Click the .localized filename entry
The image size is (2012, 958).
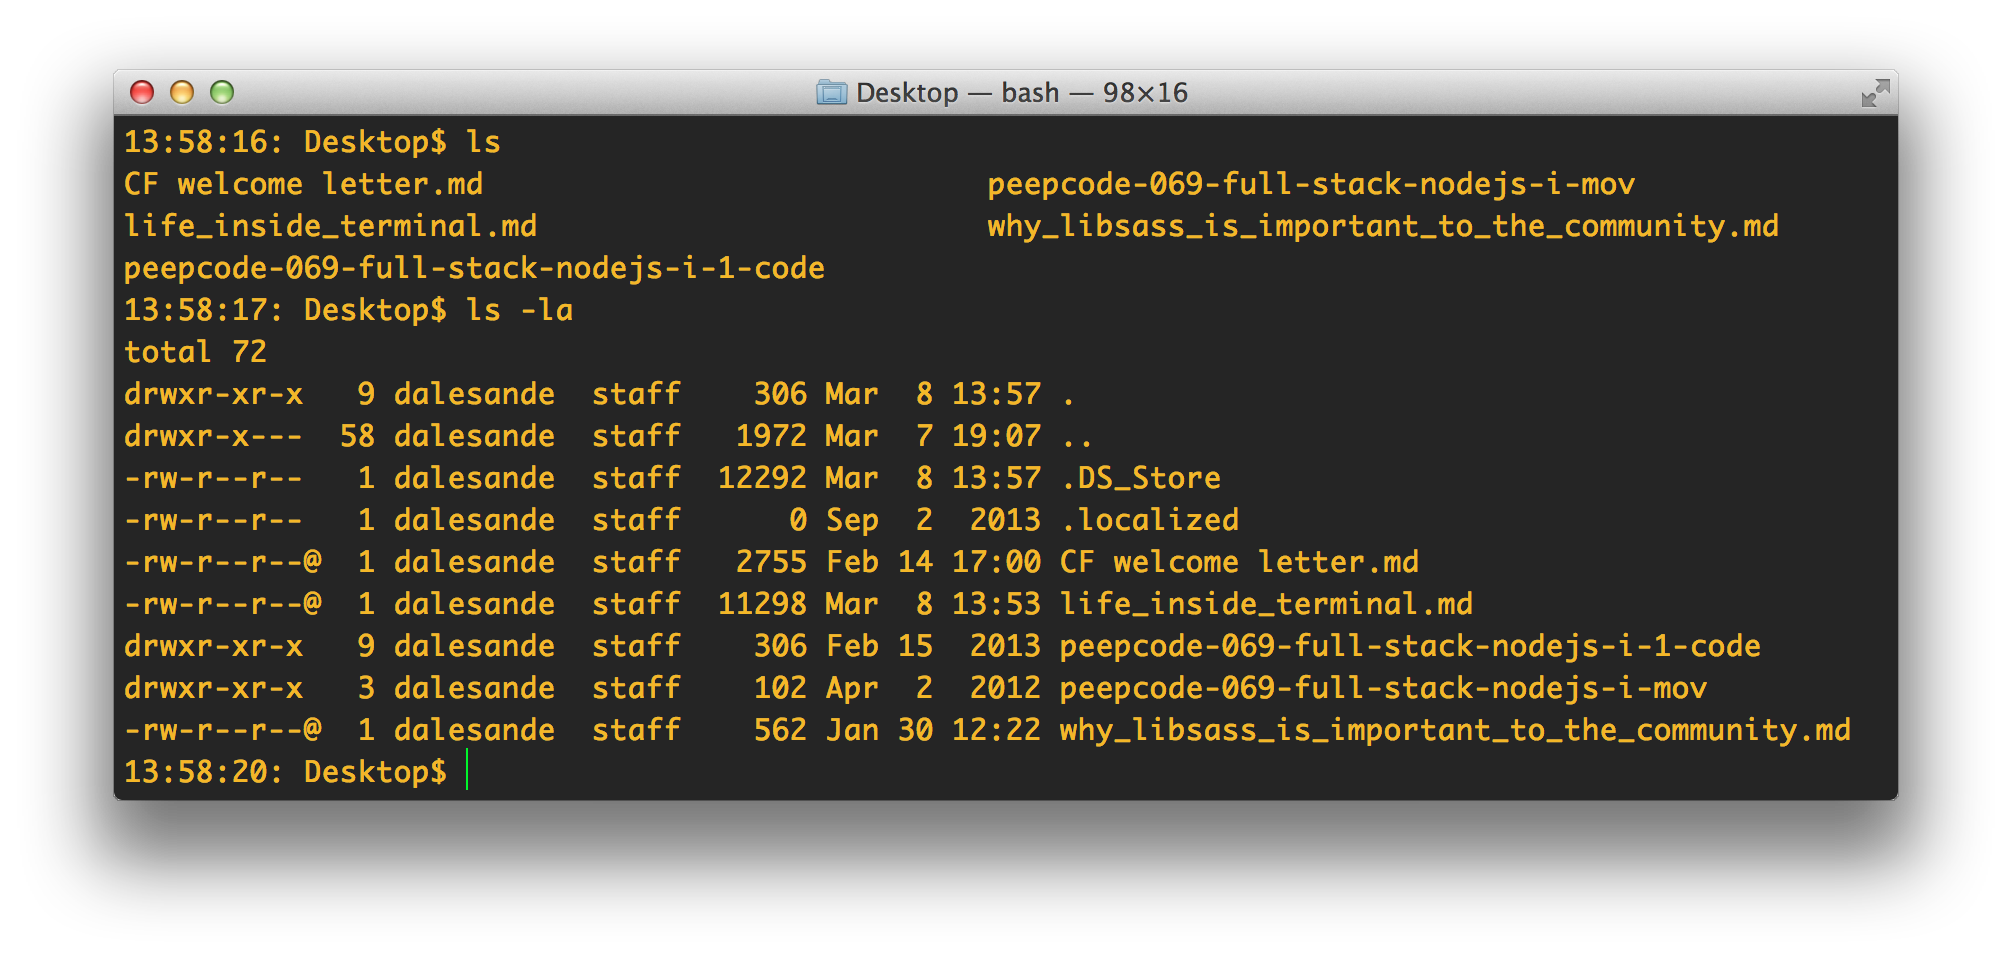pos(1149,520)
